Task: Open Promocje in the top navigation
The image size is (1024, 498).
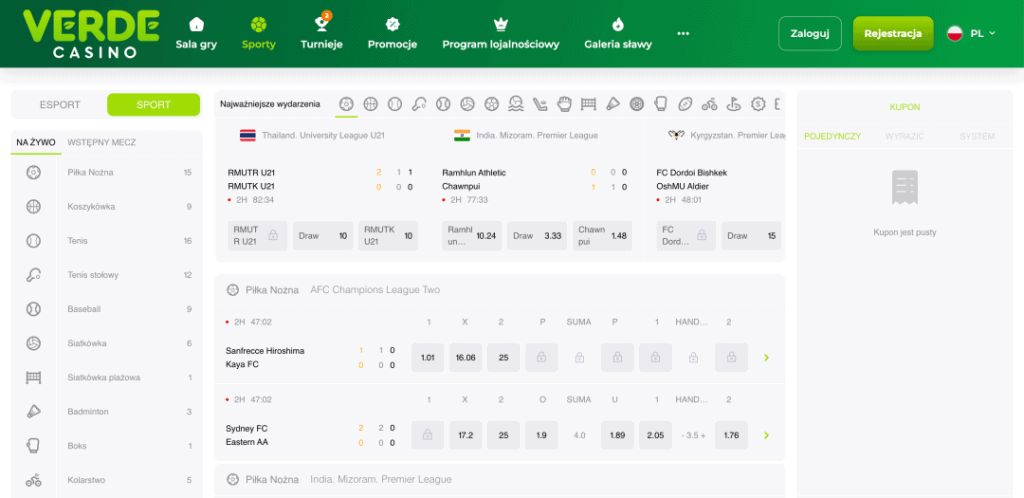Action: 392,33
